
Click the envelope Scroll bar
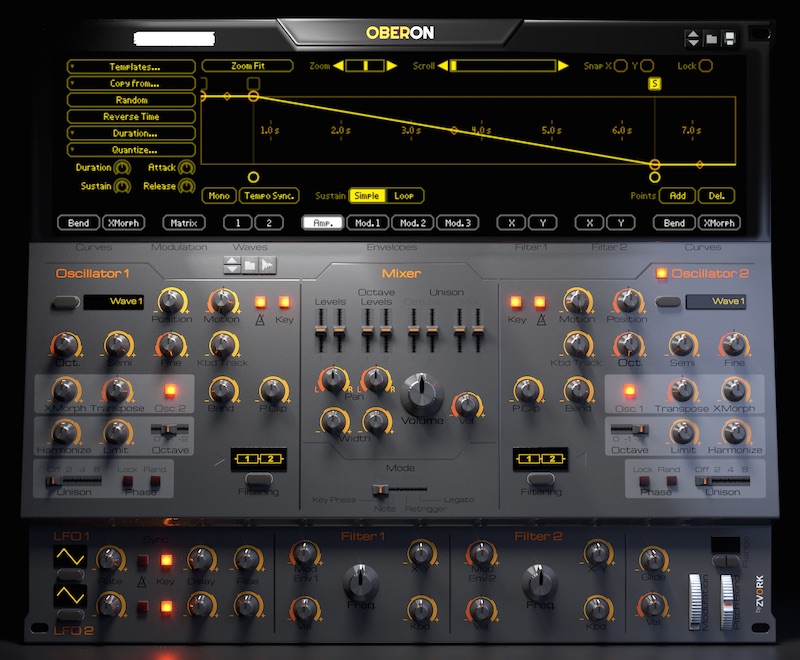tap(503, 66)
